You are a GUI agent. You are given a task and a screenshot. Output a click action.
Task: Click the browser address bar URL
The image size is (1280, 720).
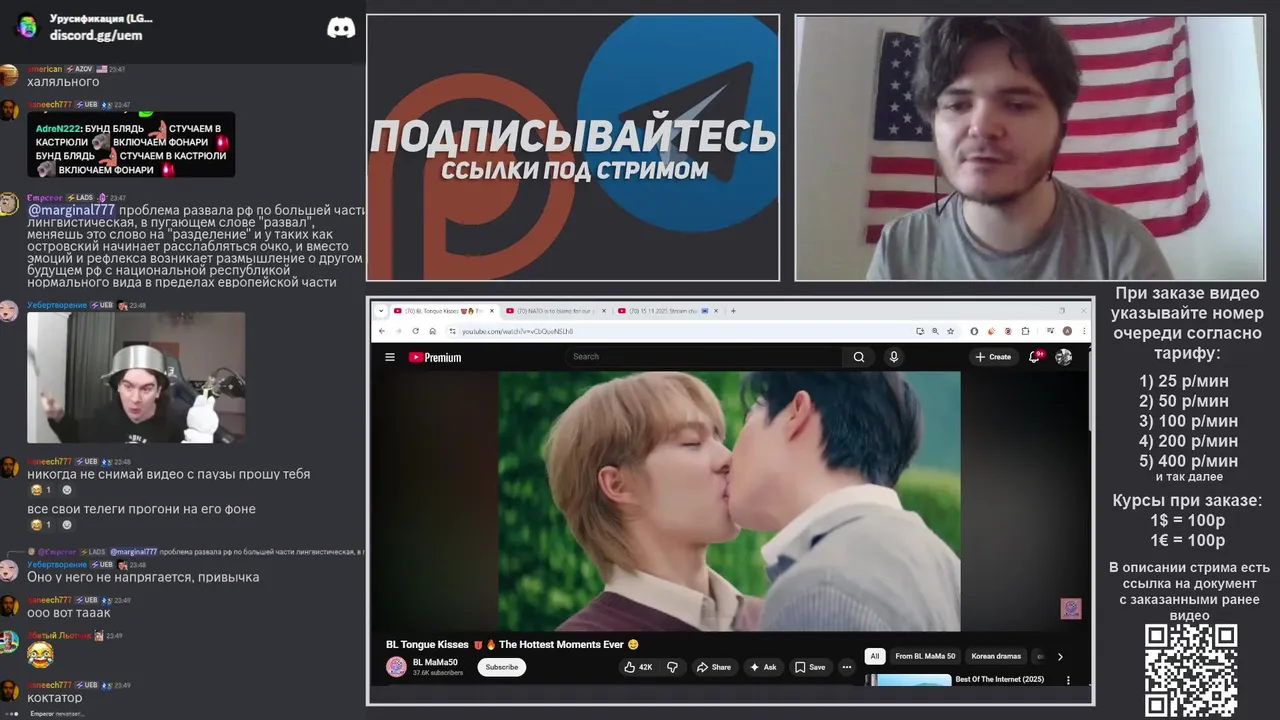[517, 331]
